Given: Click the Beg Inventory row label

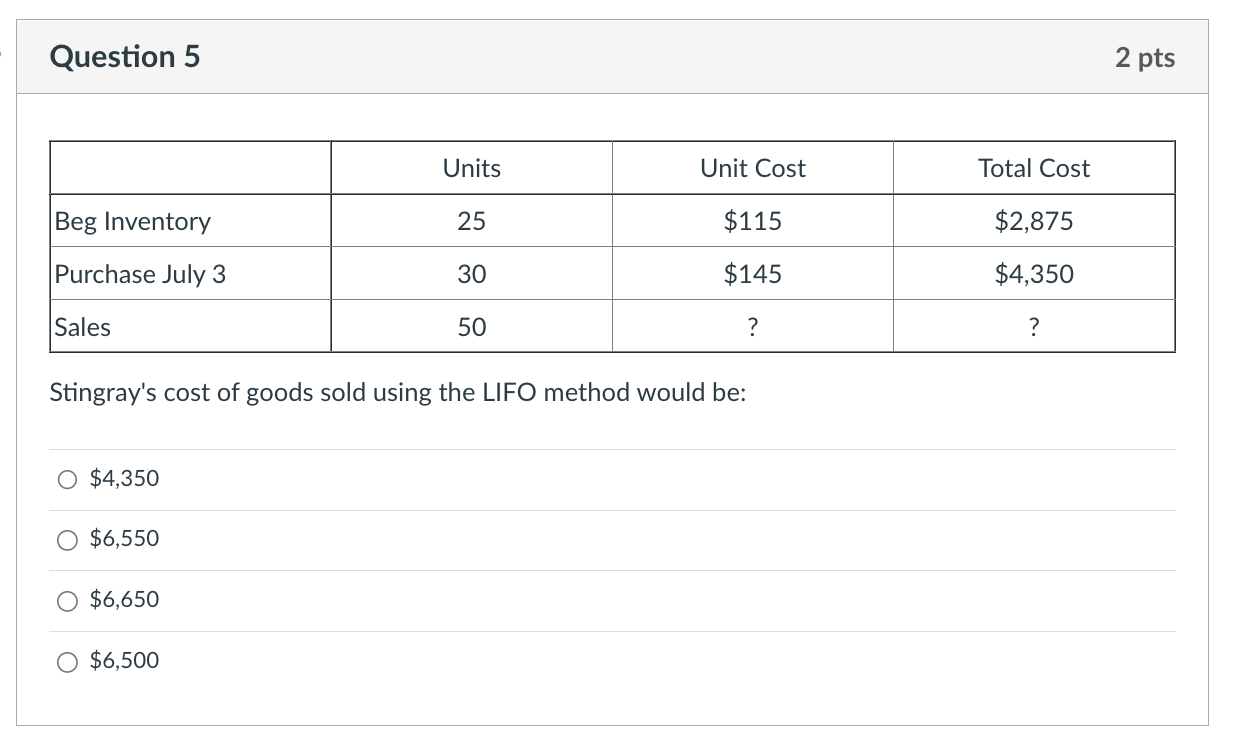Looking at the screenshot, I should 133,221.
